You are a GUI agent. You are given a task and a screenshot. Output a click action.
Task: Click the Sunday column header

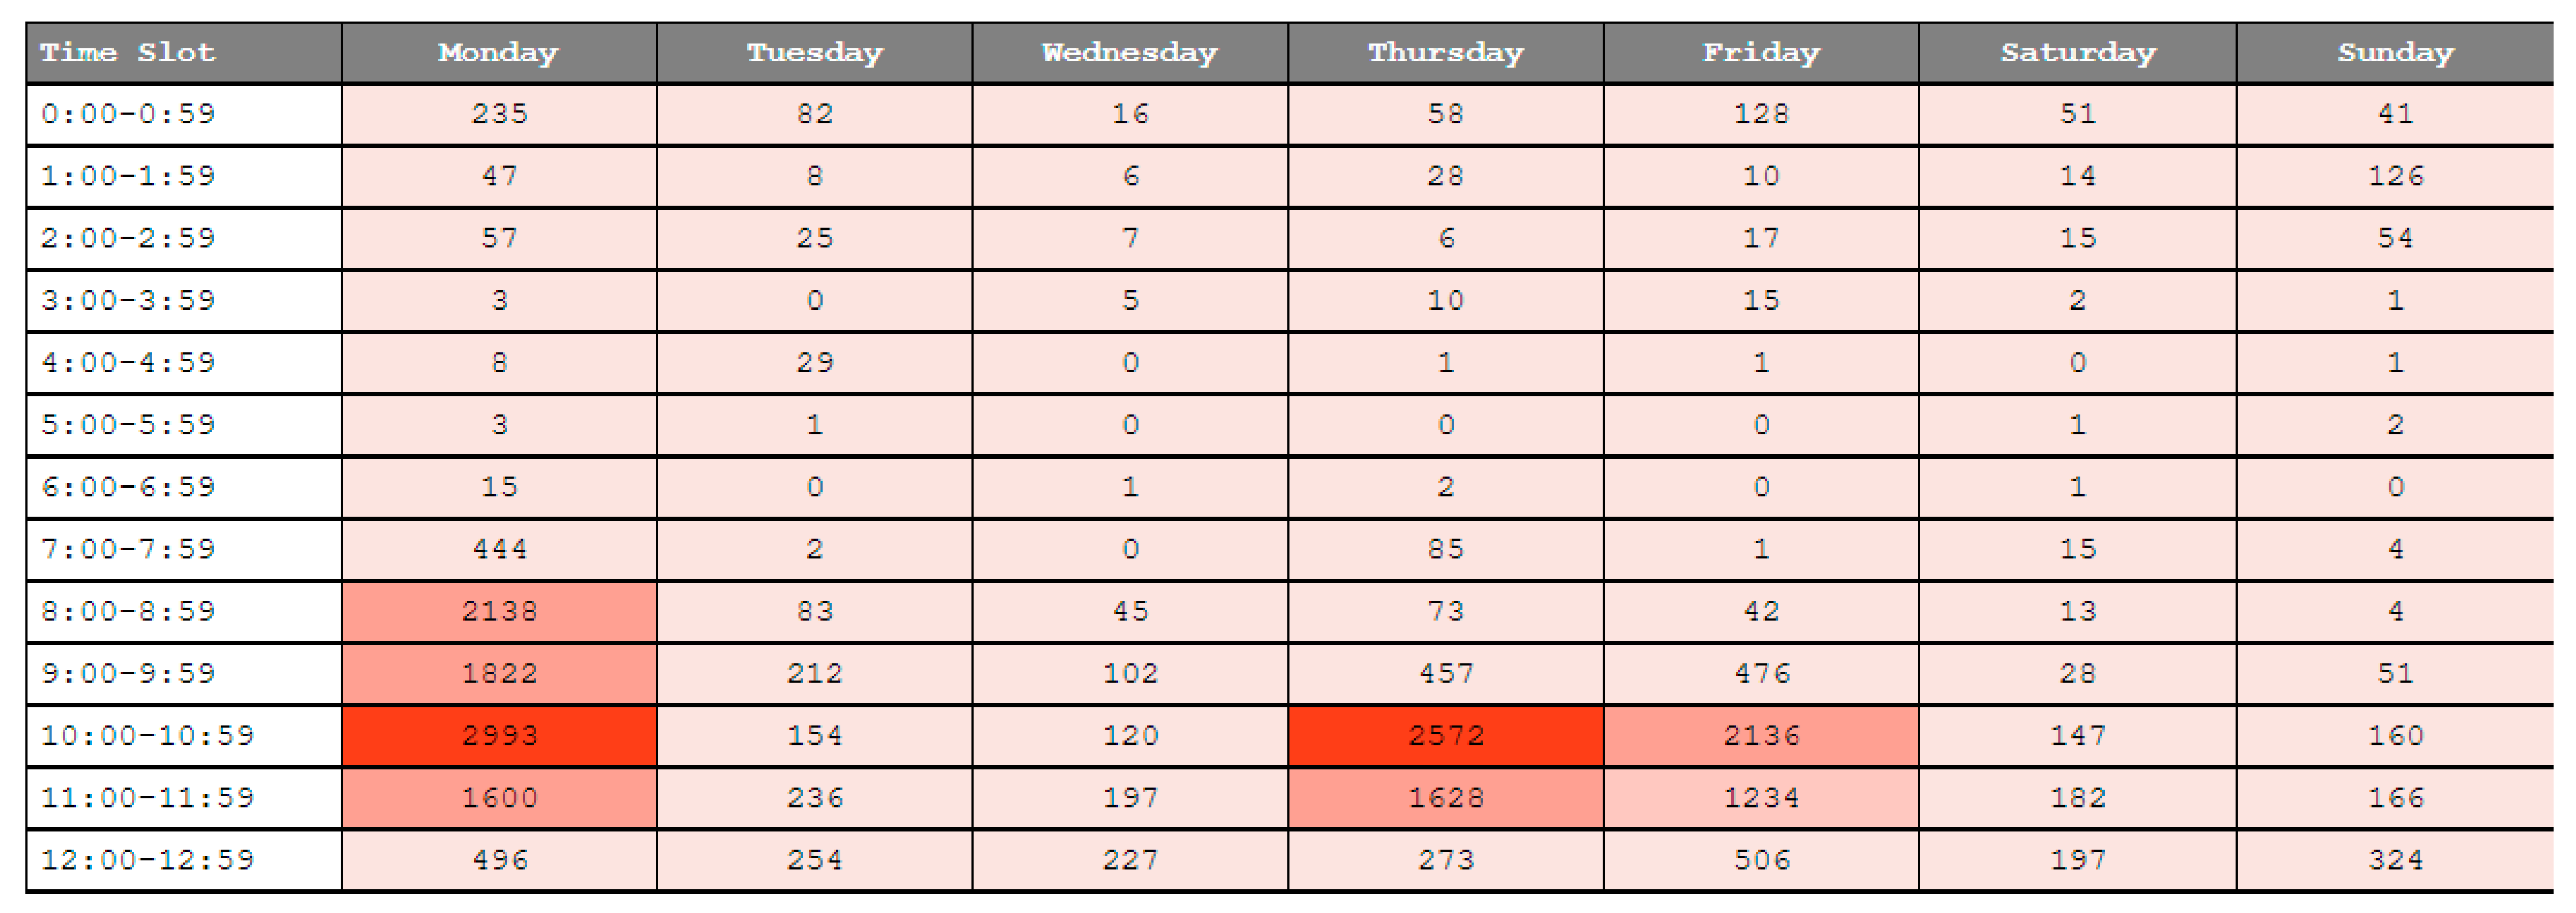pyautogui.click(x=2395, y=53)
